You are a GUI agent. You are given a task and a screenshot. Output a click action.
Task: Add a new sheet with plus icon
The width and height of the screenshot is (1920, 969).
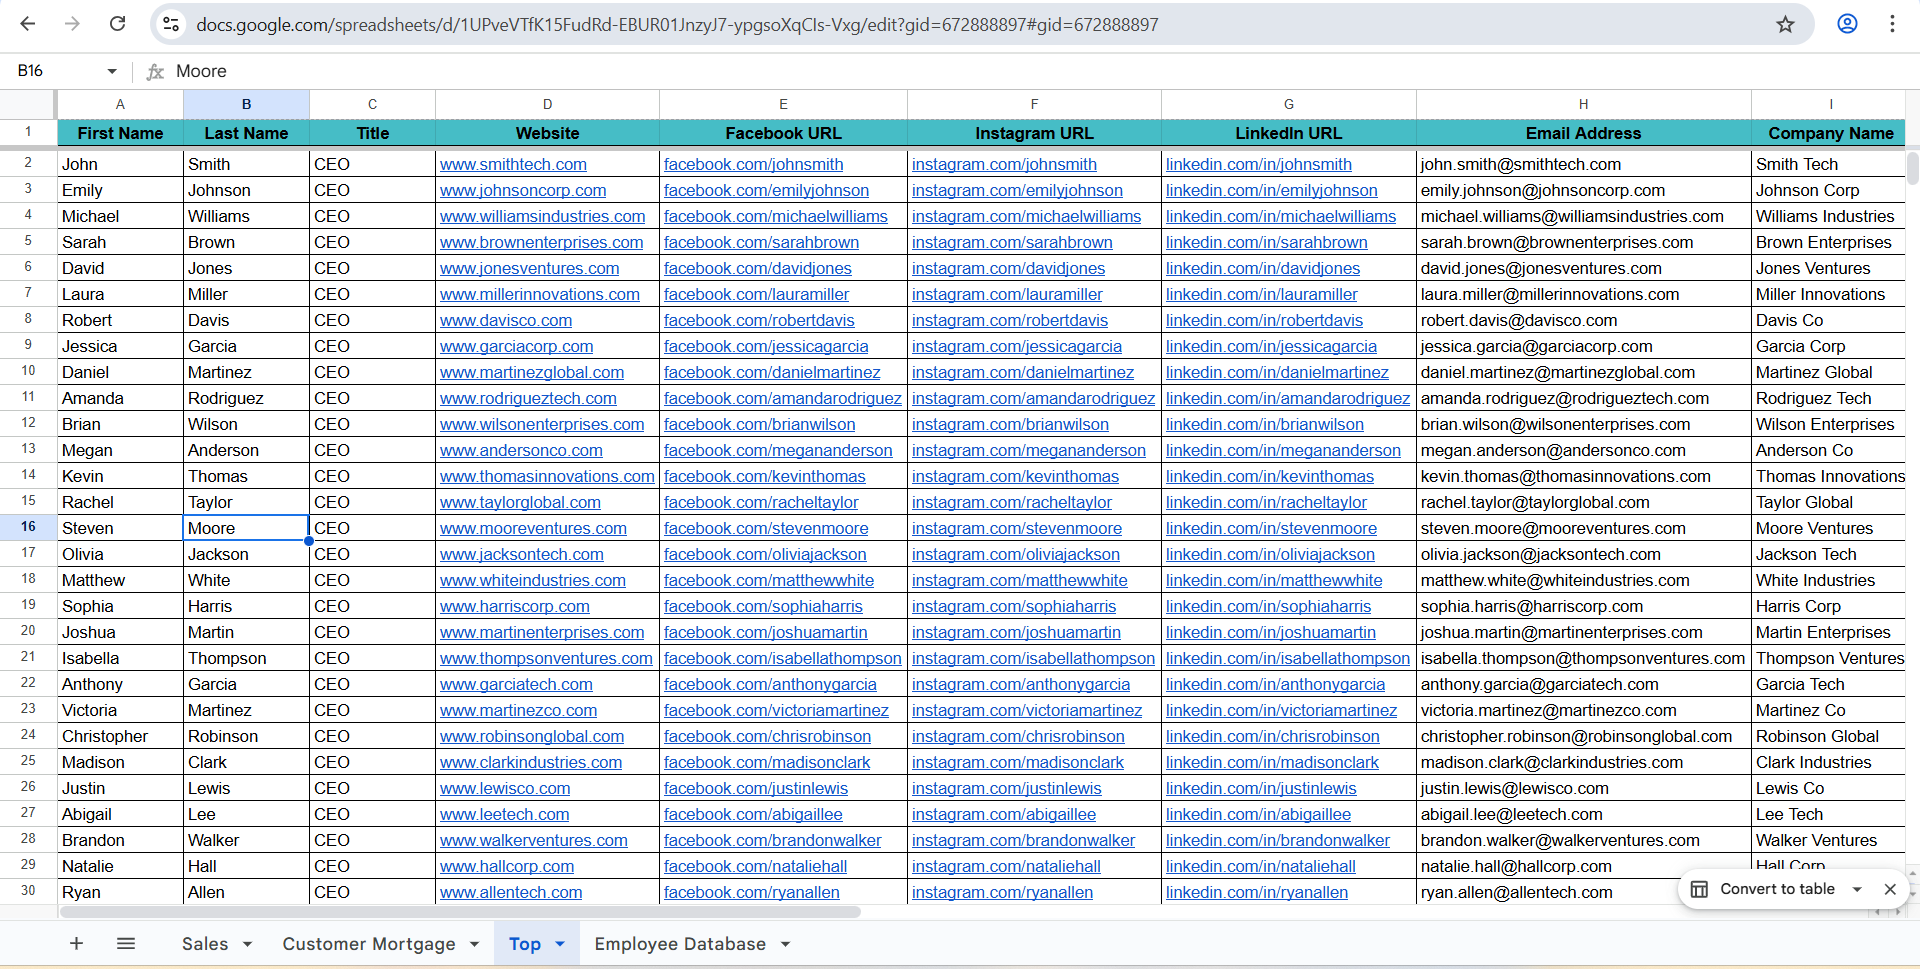pos(76,943)
